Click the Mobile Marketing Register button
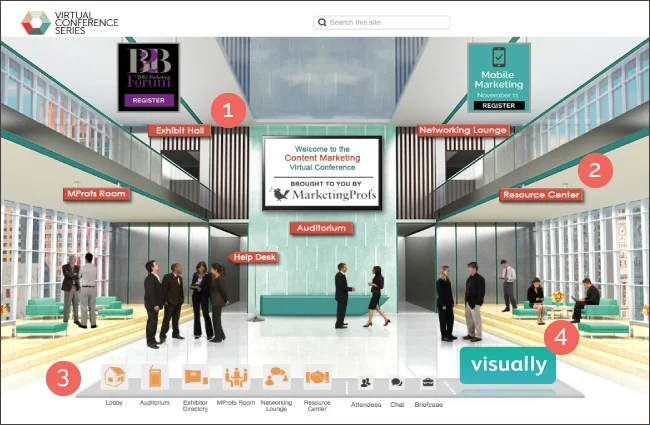Screen dimensions: 650x425 click(499, 106)
